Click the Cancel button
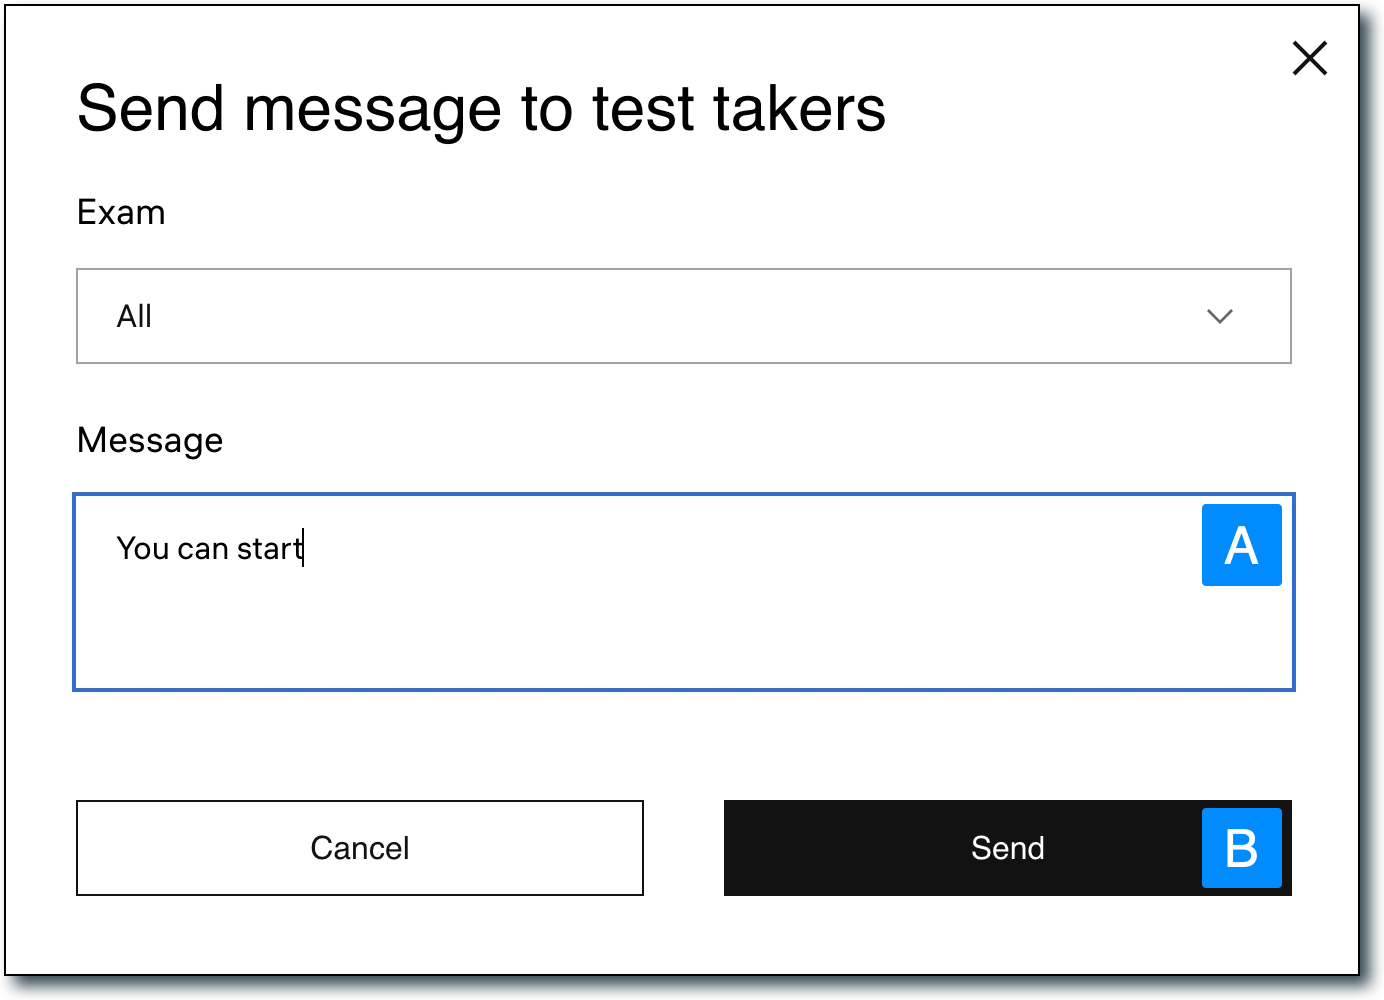The width and height of the screenshot is (1384, 1000). 360,848
